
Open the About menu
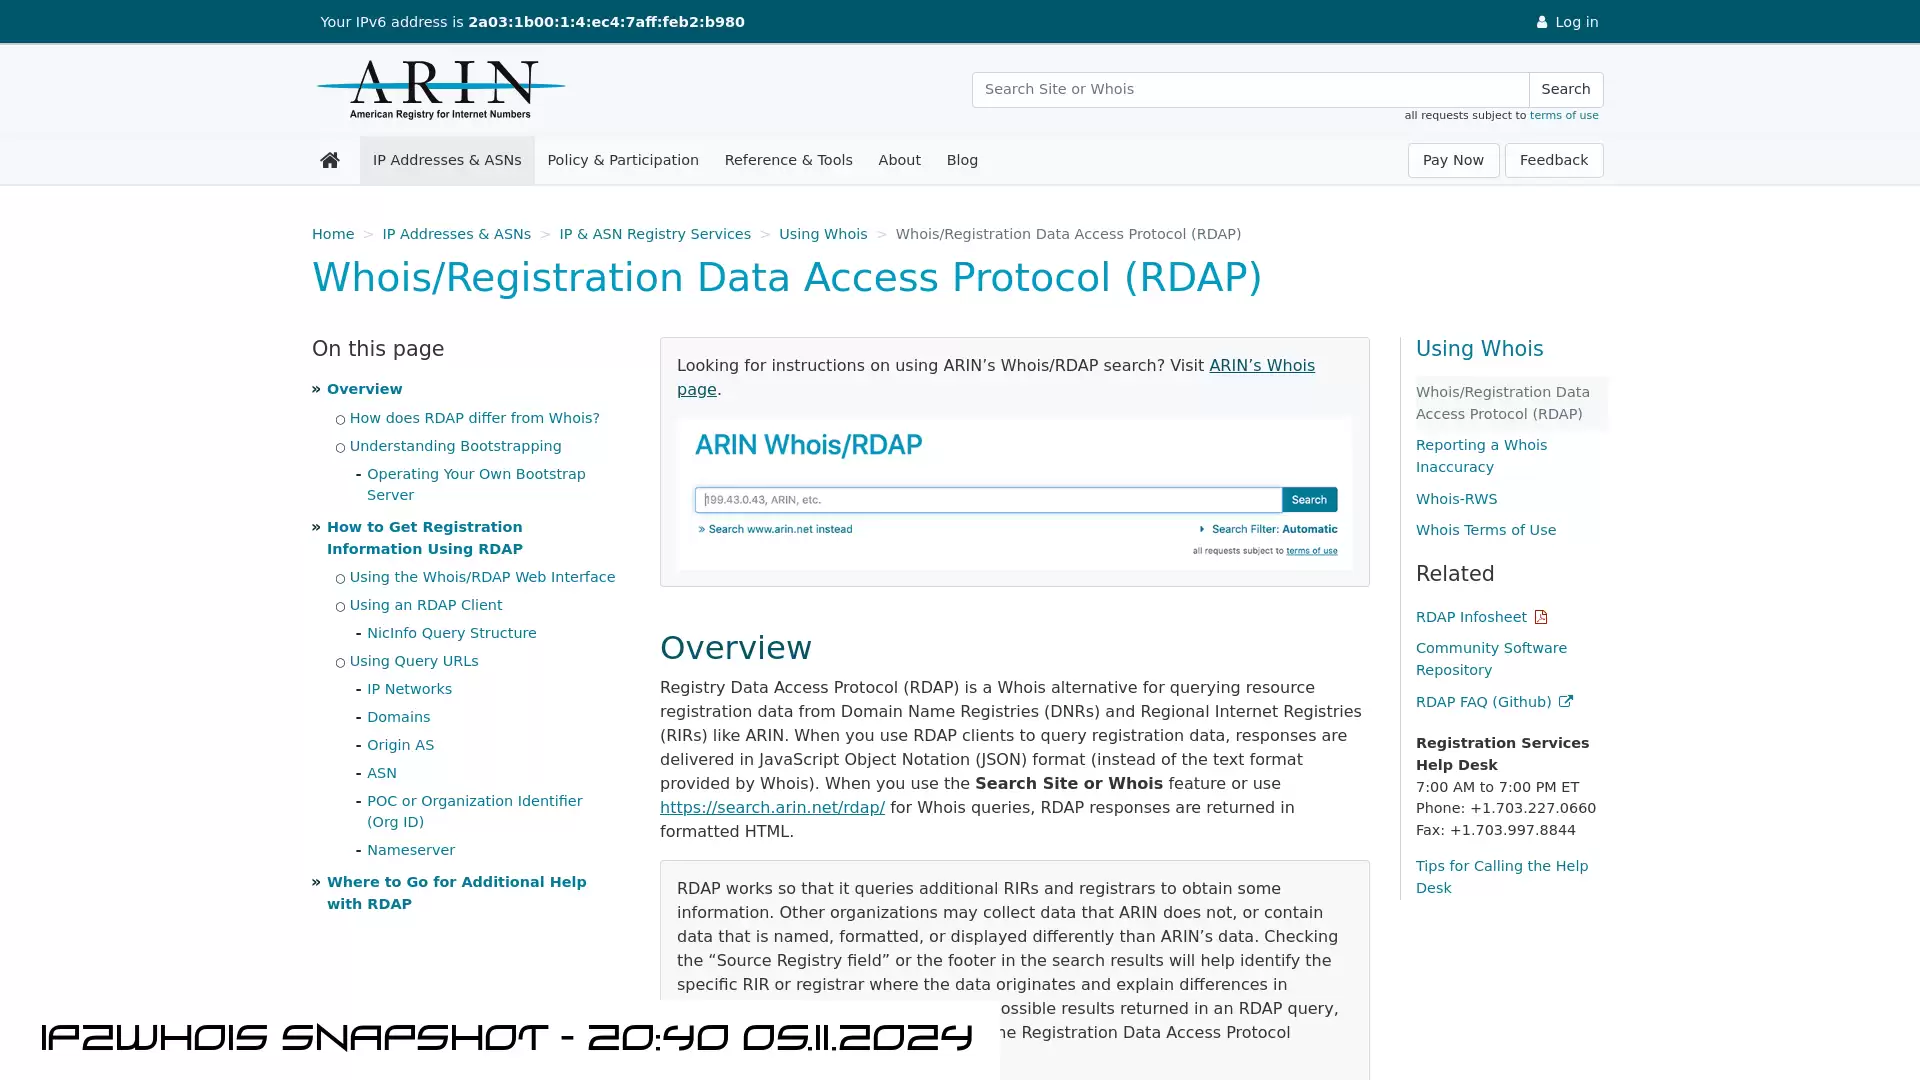point(899,160)
